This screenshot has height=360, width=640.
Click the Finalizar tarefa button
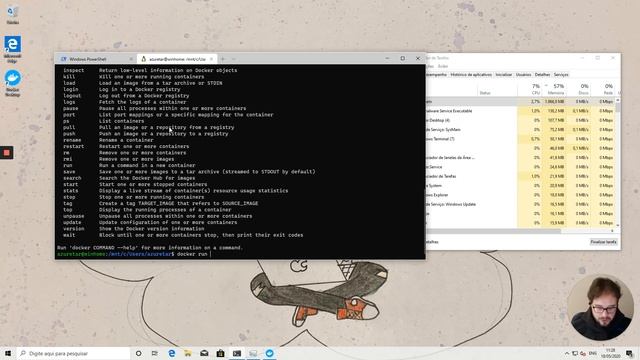click(603, 242)
